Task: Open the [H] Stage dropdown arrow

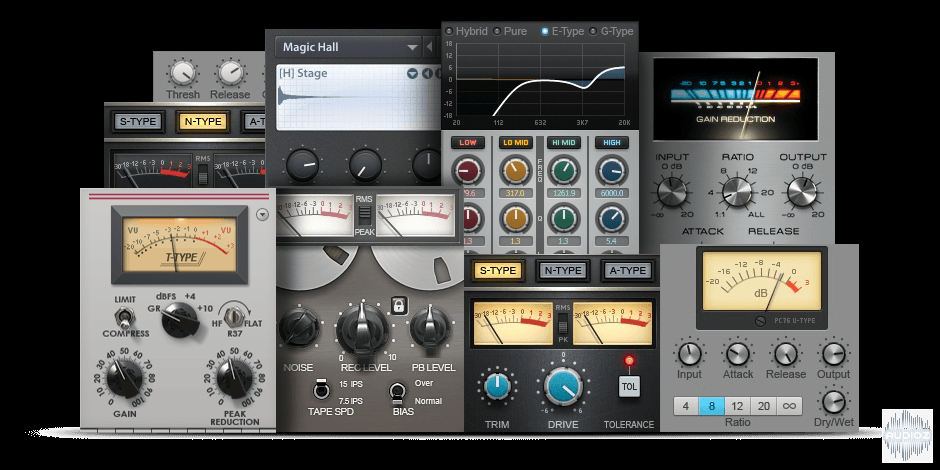Action: pyautogui.click(x=412, y=73)
